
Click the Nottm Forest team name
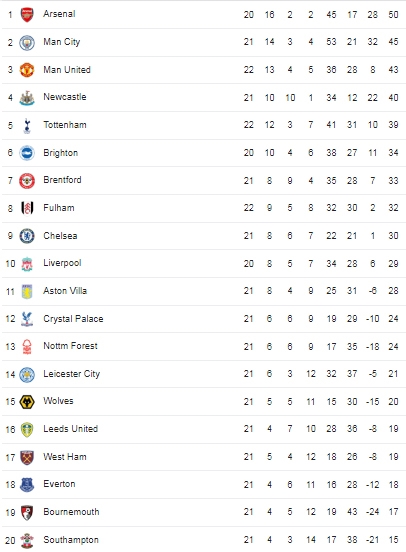(x=70, y=346)
